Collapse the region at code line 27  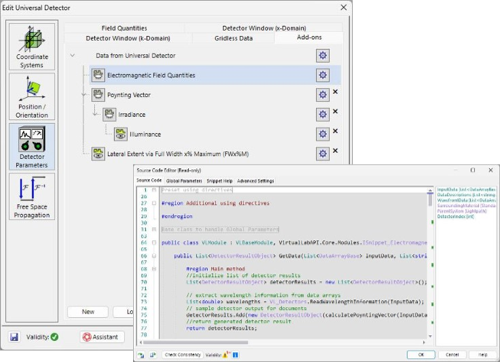pyautogui.click(x=154, y=203)
